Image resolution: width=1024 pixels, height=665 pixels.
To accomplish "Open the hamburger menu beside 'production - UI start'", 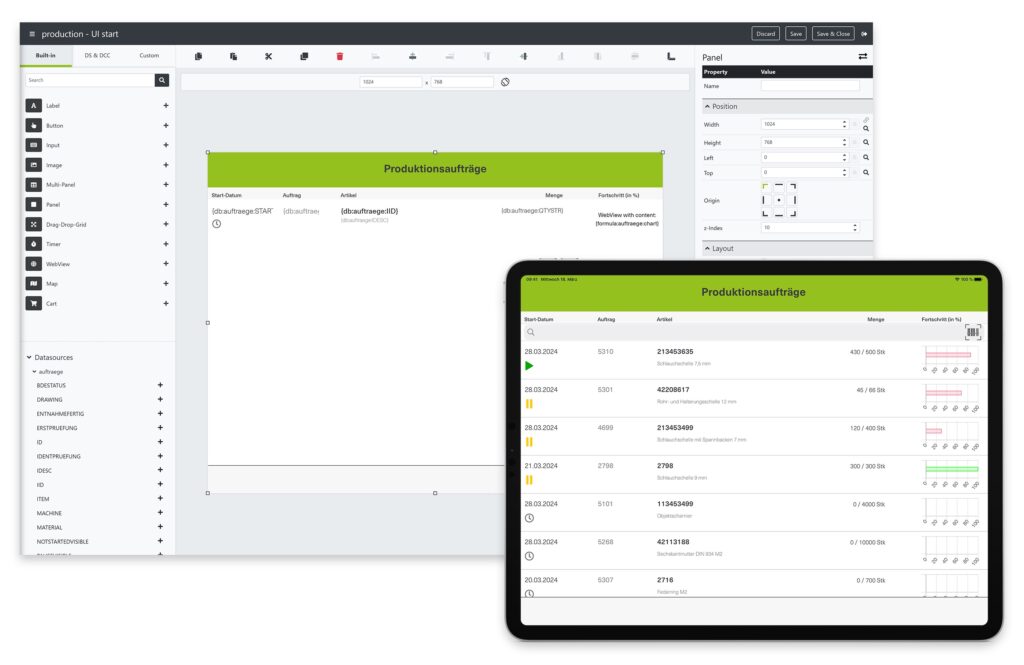I will (32, 34).
